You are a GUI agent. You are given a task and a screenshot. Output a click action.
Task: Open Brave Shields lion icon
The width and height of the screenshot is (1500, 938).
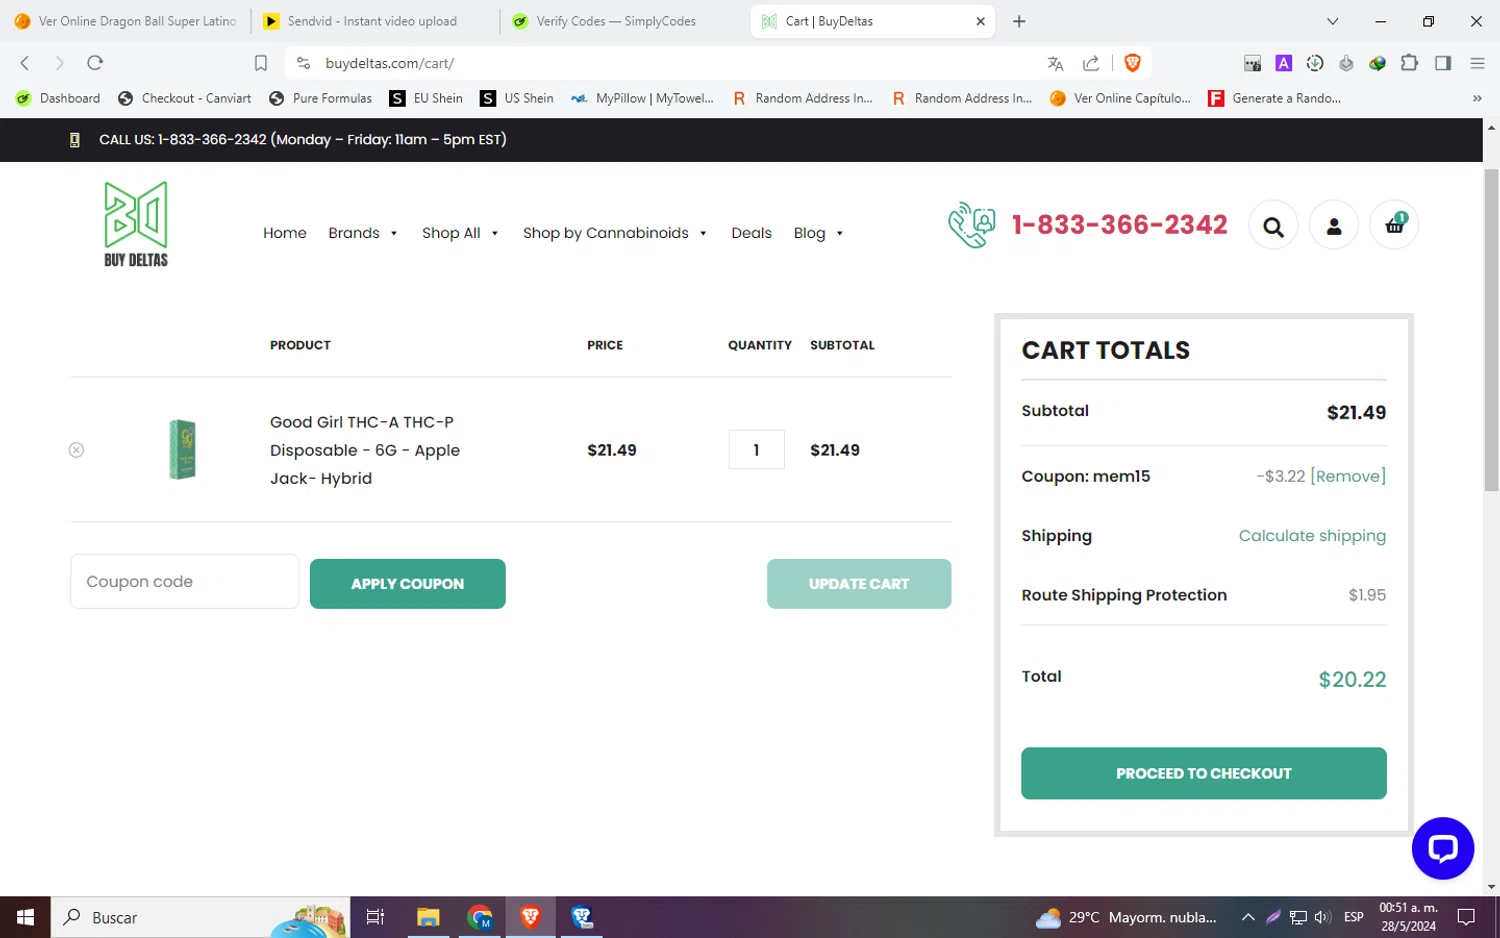(1132, 63)
